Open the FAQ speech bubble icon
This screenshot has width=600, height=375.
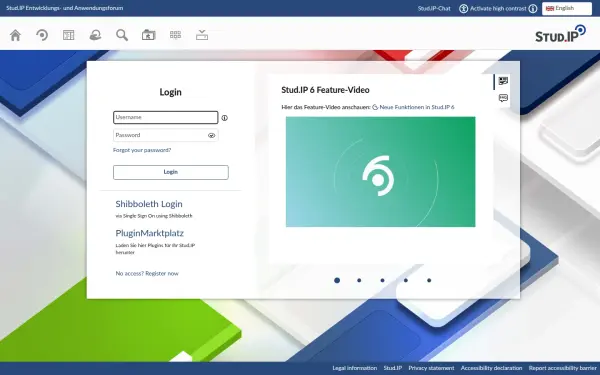(x=503, y=98)
